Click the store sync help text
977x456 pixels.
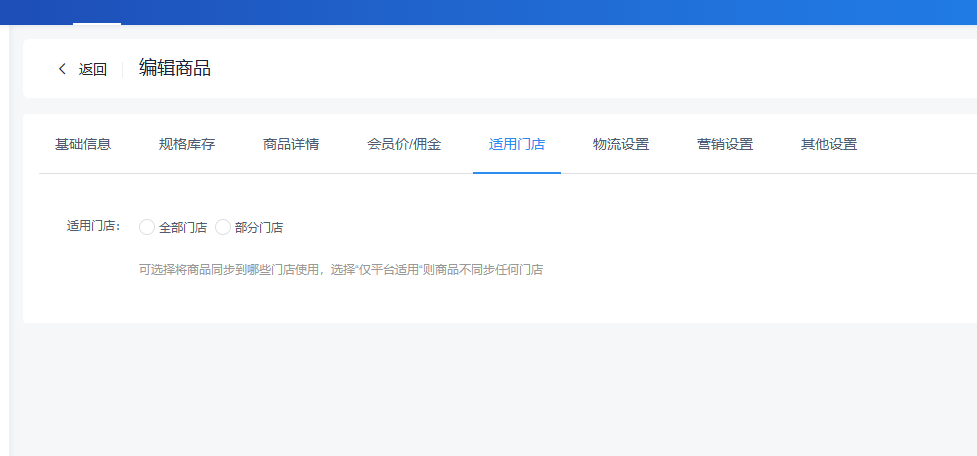coord(340,270)
